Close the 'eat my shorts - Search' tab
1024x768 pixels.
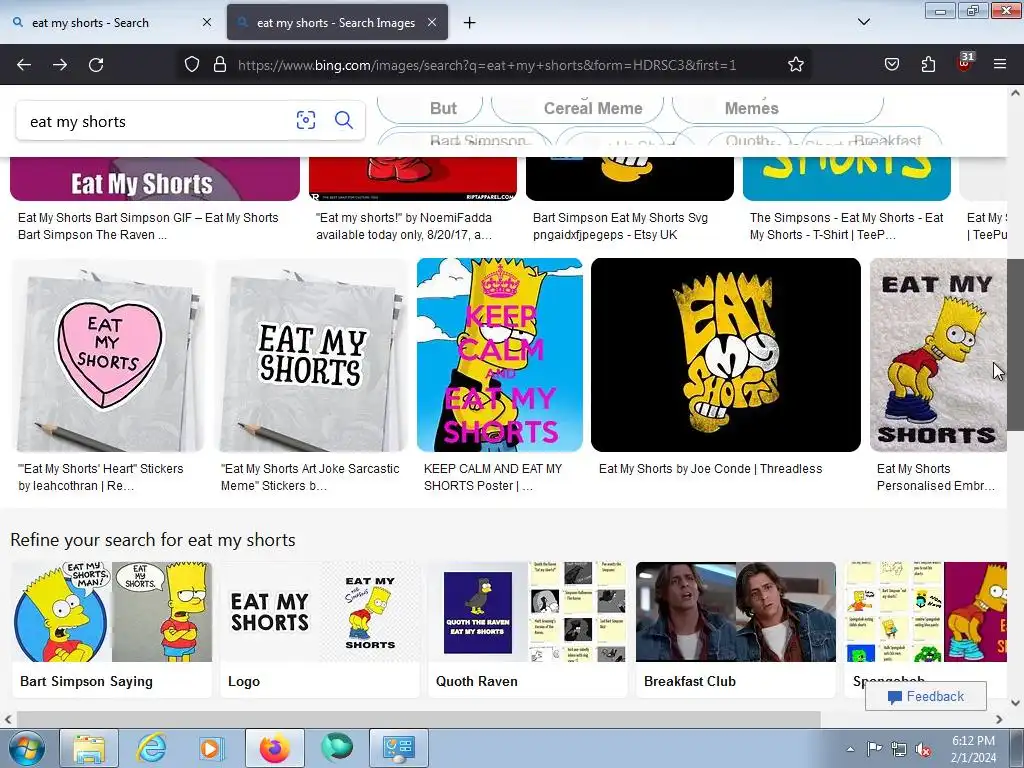(207, 22)
